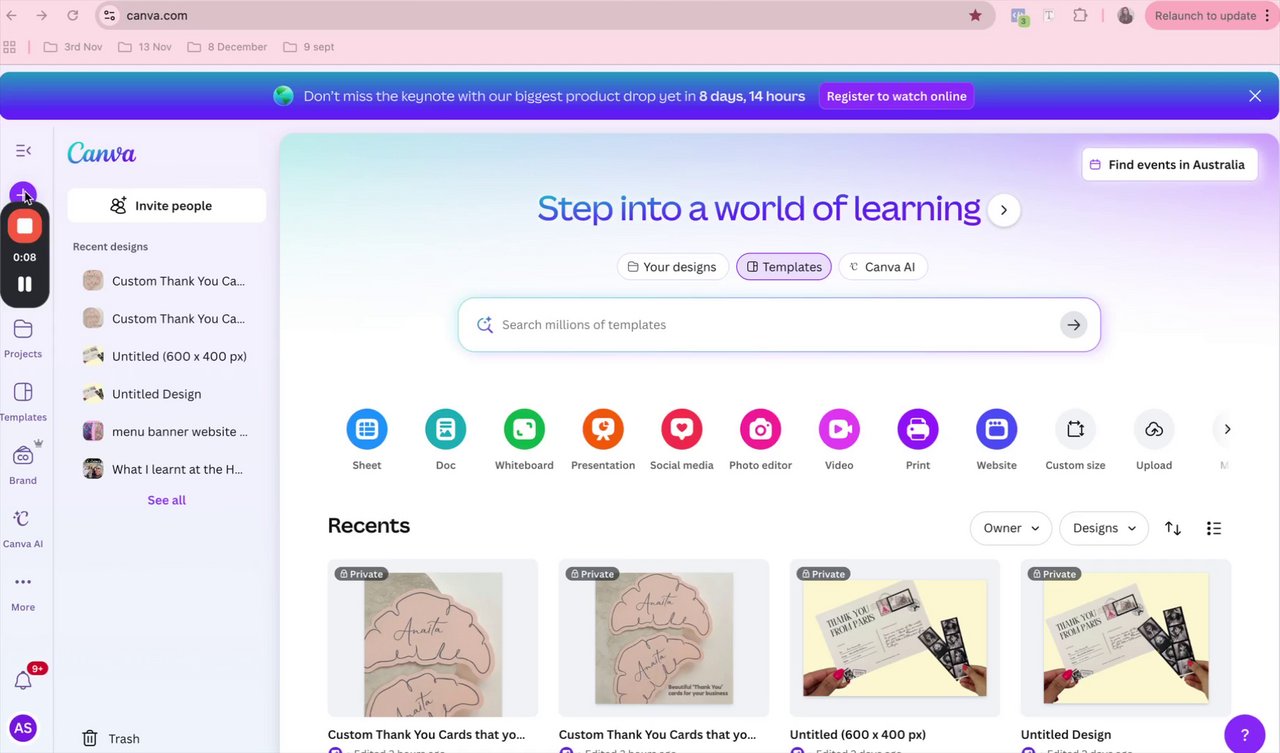Screen dimensions: 1280x753
Task: Open the 13 Nov bookmarks folder
Action: pyautogui.click(x=145, y=47)
